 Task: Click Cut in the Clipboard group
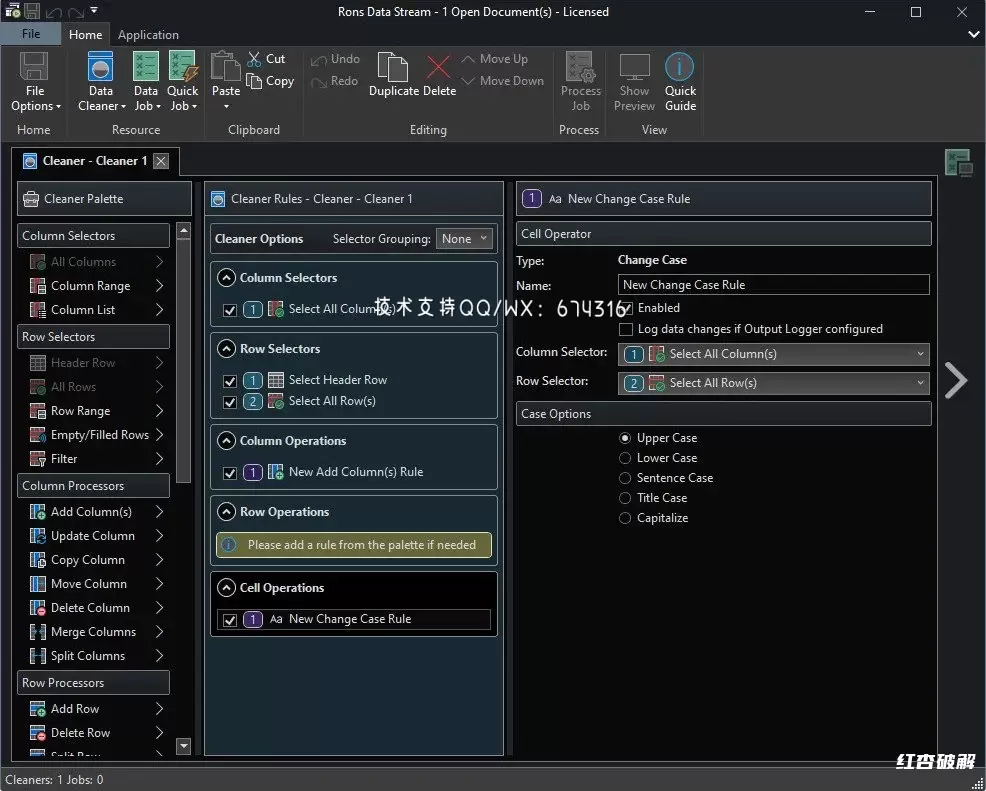tap(266, 59)
